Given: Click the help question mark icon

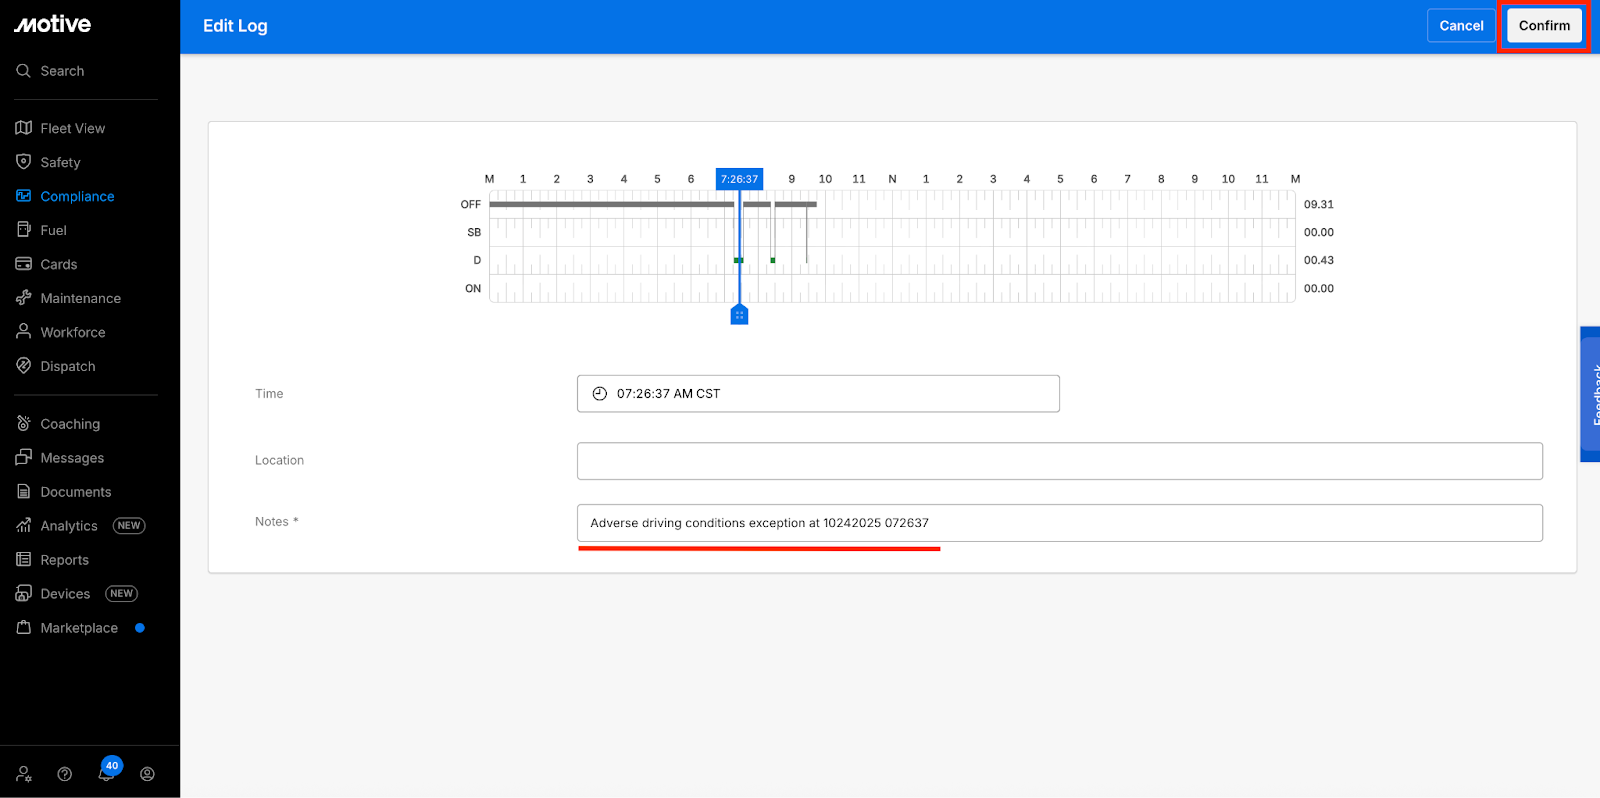Looking at the screenshot, I should [x=65, y=774].
